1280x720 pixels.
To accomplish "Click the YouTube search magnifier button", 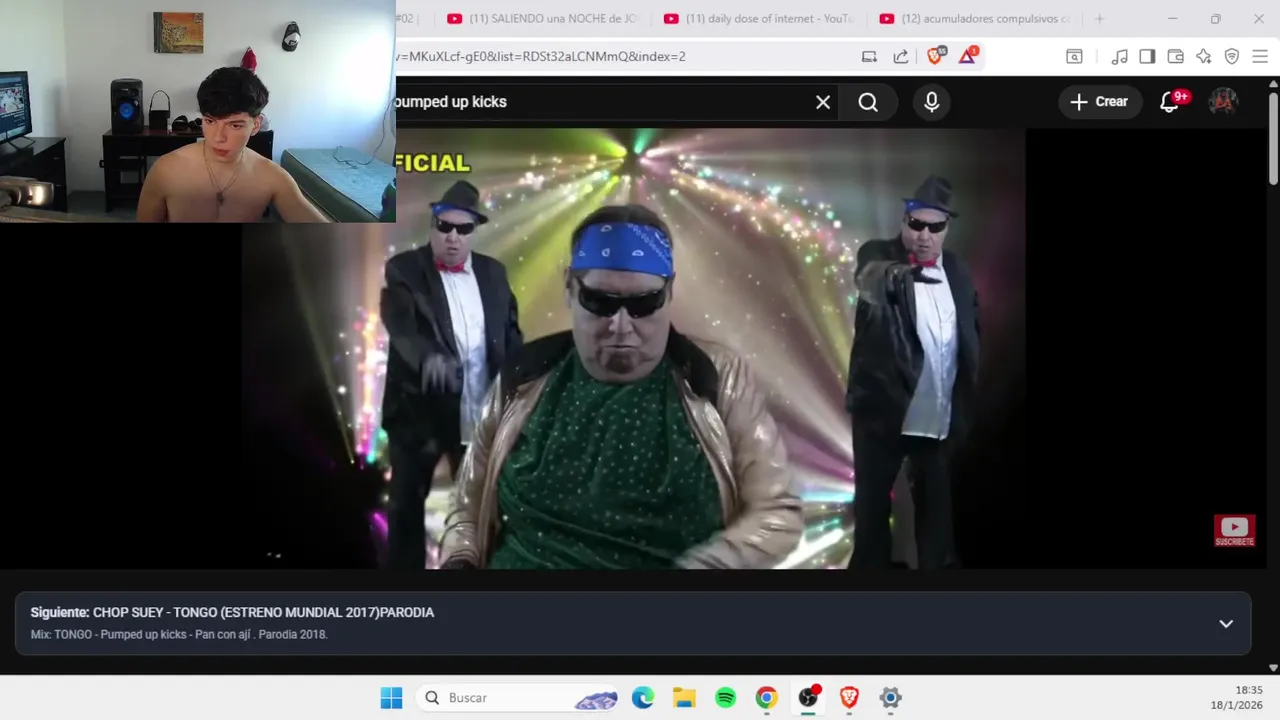I will pyautogui.click(x=868, y=102).
